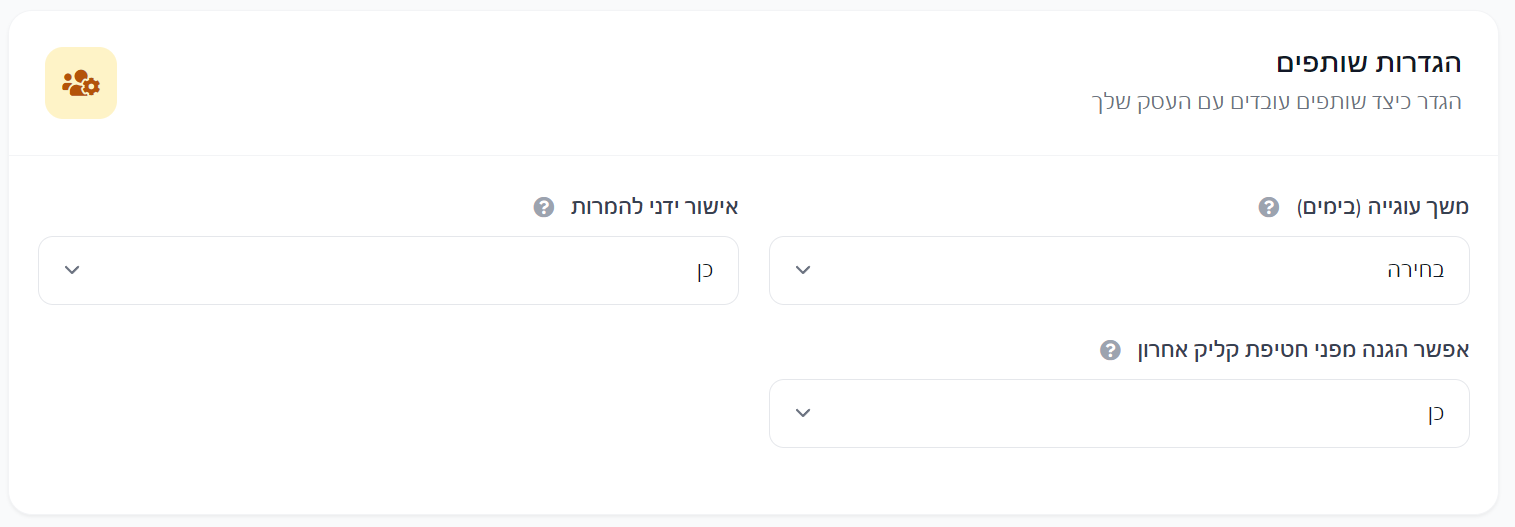Expand the הגנה מפני חטיפת קליק אחרון dropdown
The height and width of the screenshot is (527, 1515).
[1118, 413]
